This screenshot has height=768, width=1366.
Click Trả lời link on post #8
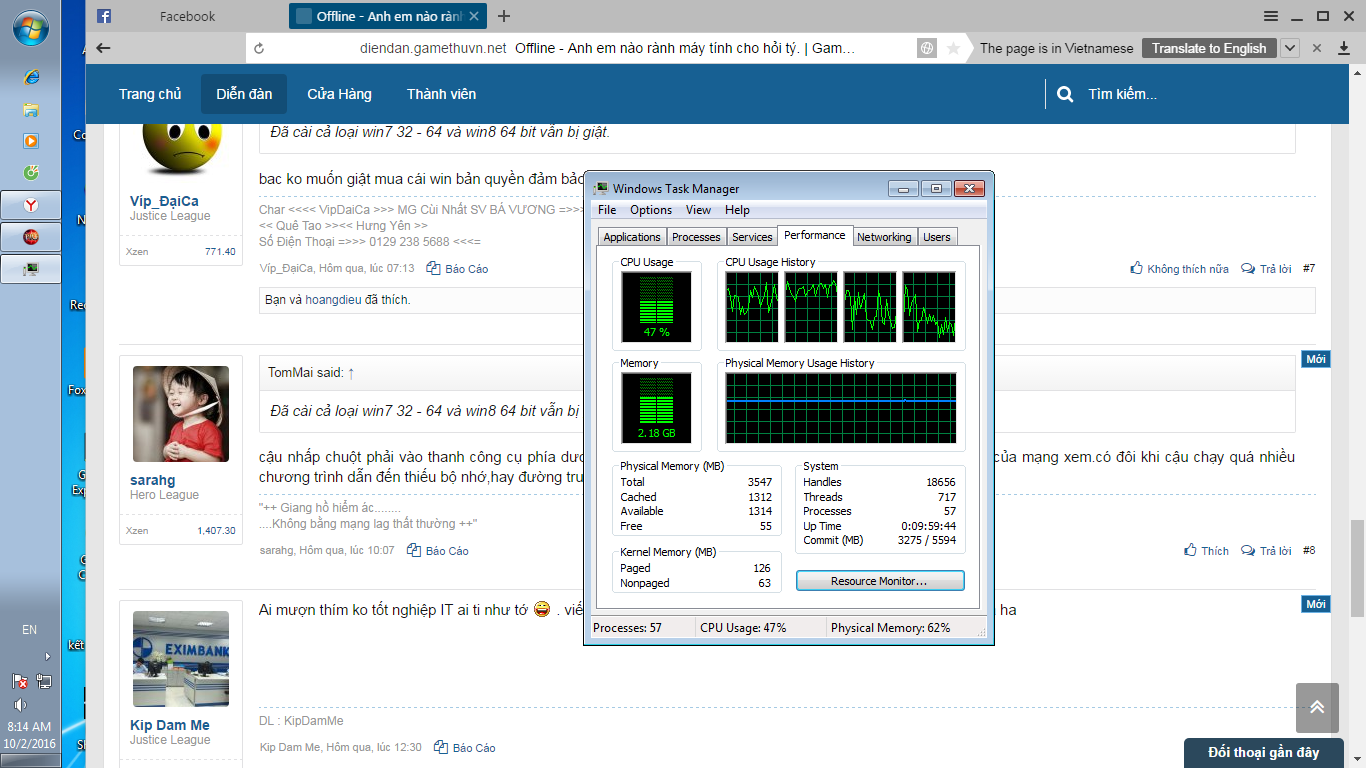tap(1267, 551)
